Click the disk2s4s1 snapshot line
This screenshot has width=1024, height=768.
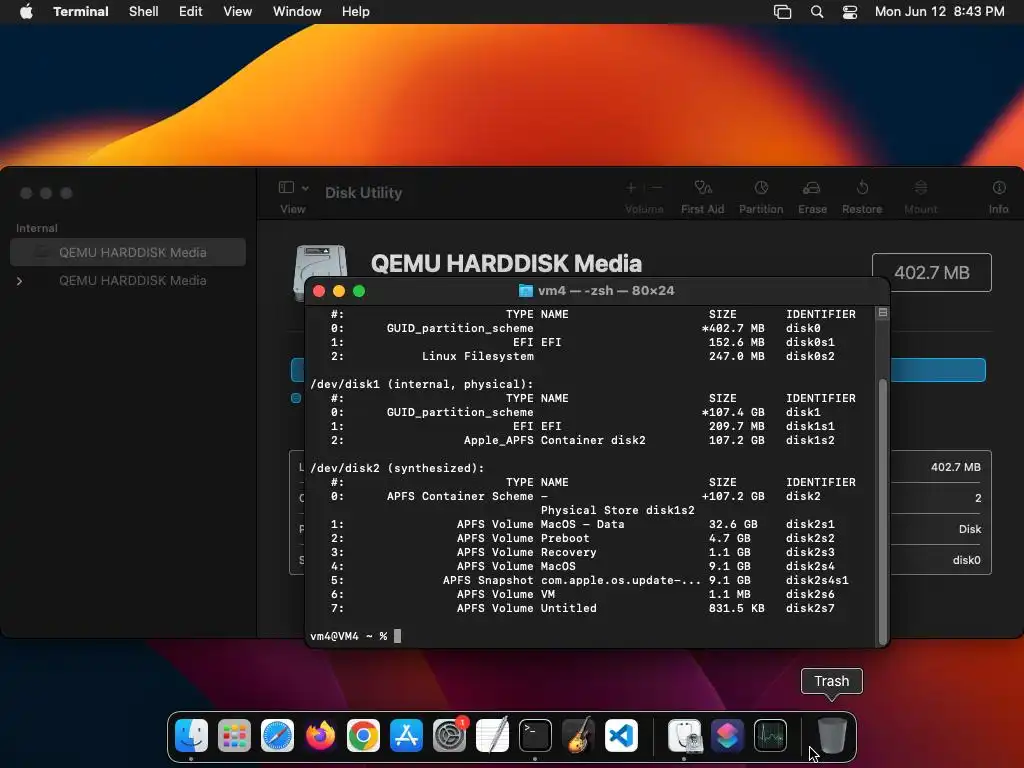(x=590, y=580)
